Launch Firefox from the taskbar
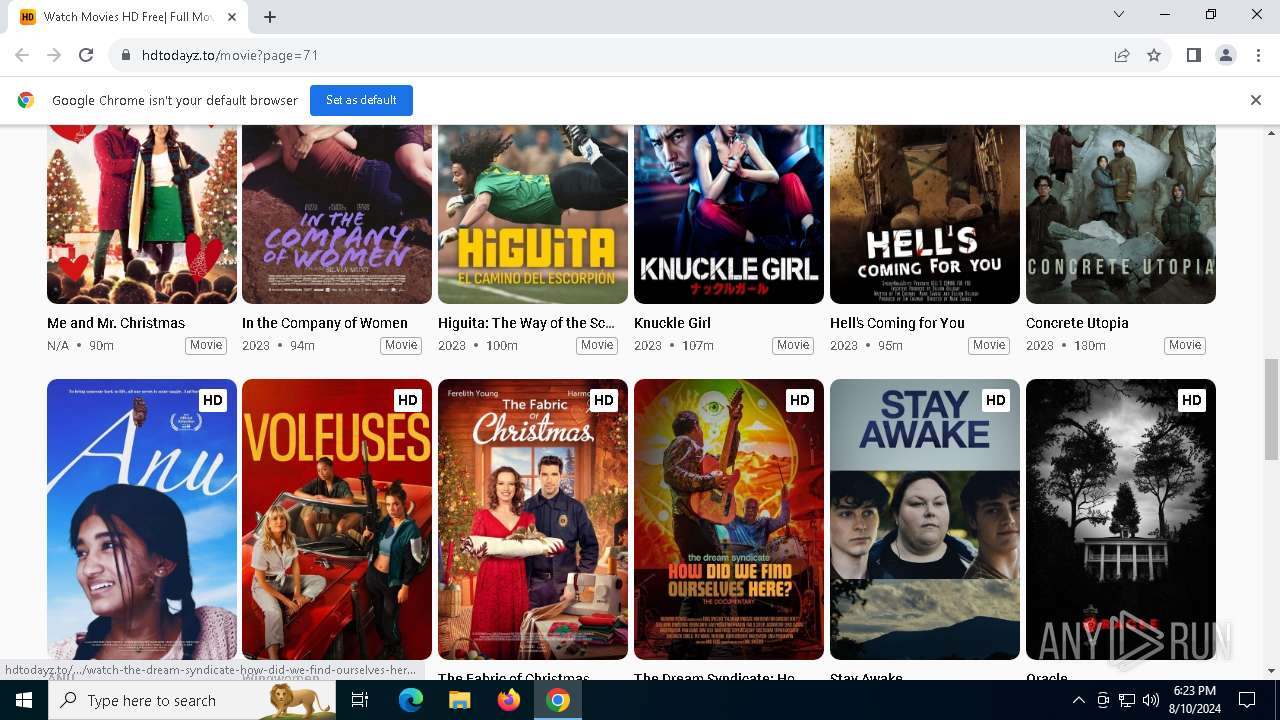The width and height of the screenshot is (1280, 720). tap(509, 700)
